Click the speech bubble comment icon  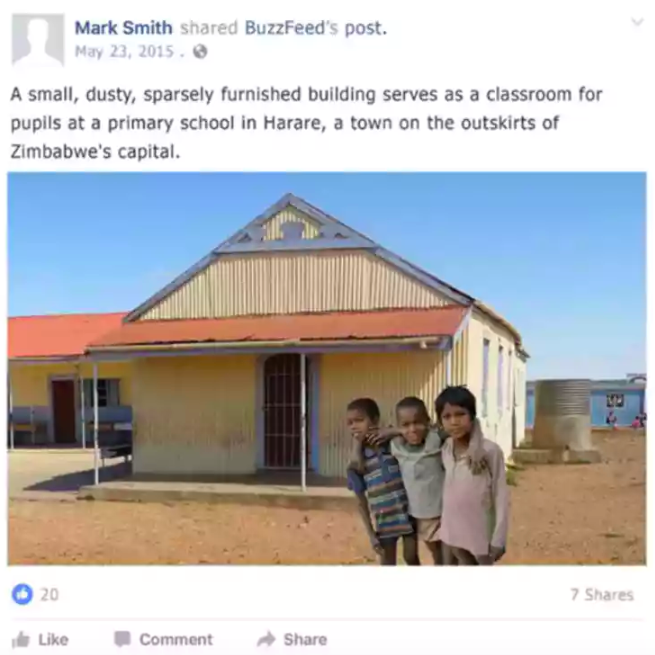pos(122,639)
